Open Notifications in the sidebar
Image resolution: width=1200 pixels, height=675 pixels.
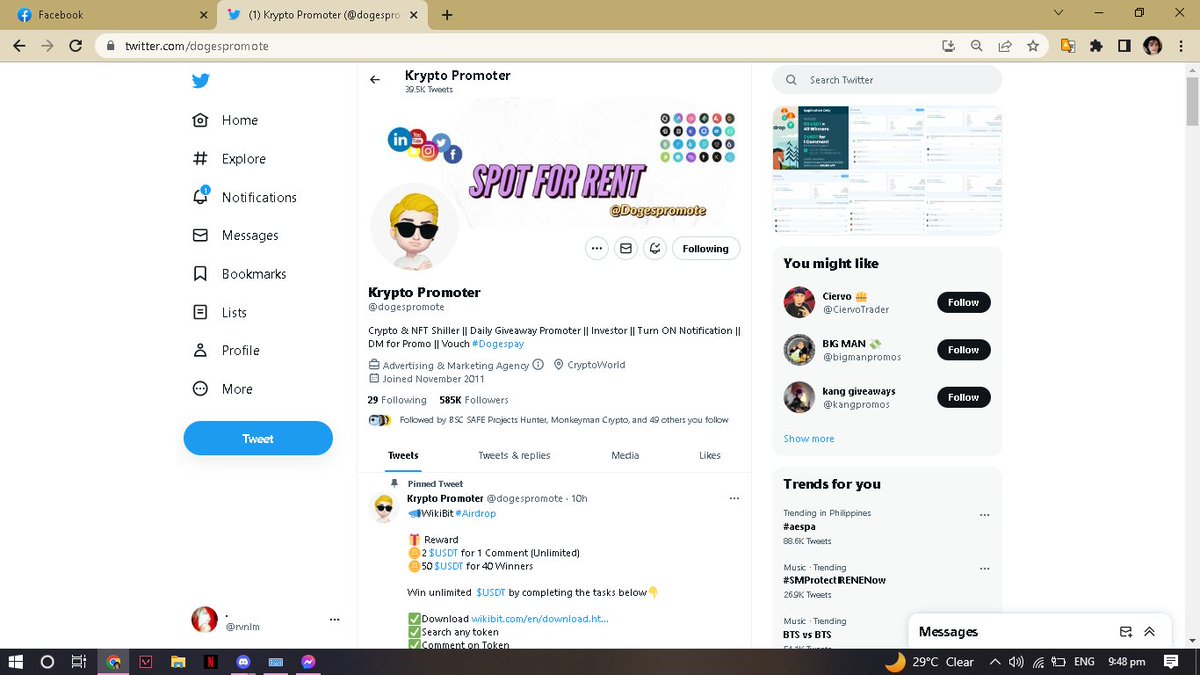tap(244, 197)
